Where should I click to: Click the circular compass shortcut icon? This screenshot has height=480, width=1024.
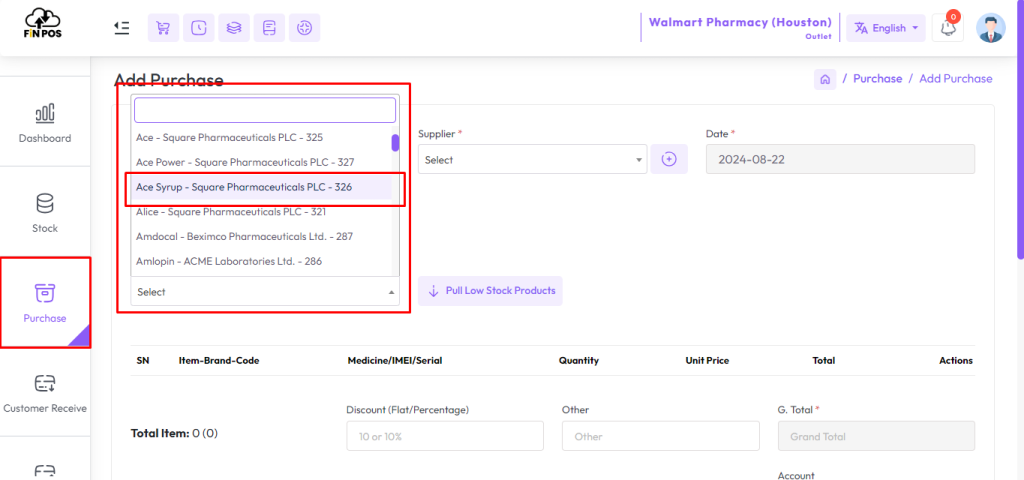pos(304,28)
